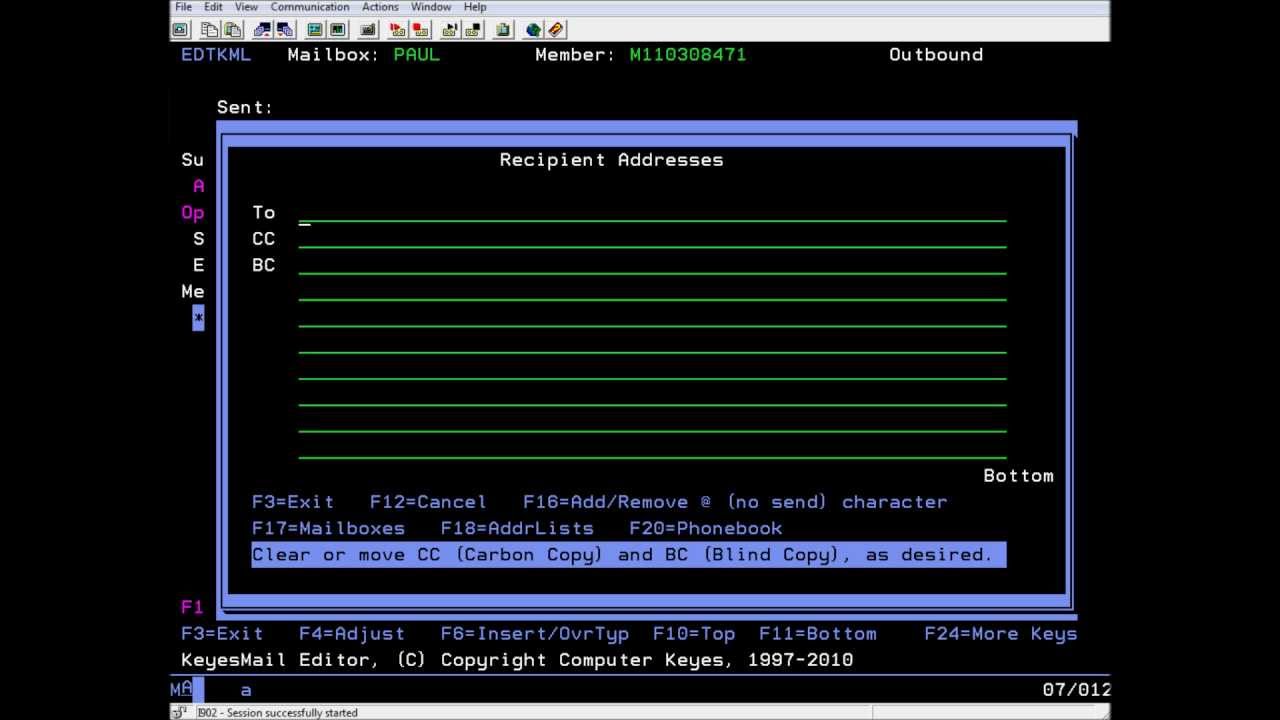The image size is (1280, 720).
Task: Click F12=Cancel in the popup
Action: 428,502
